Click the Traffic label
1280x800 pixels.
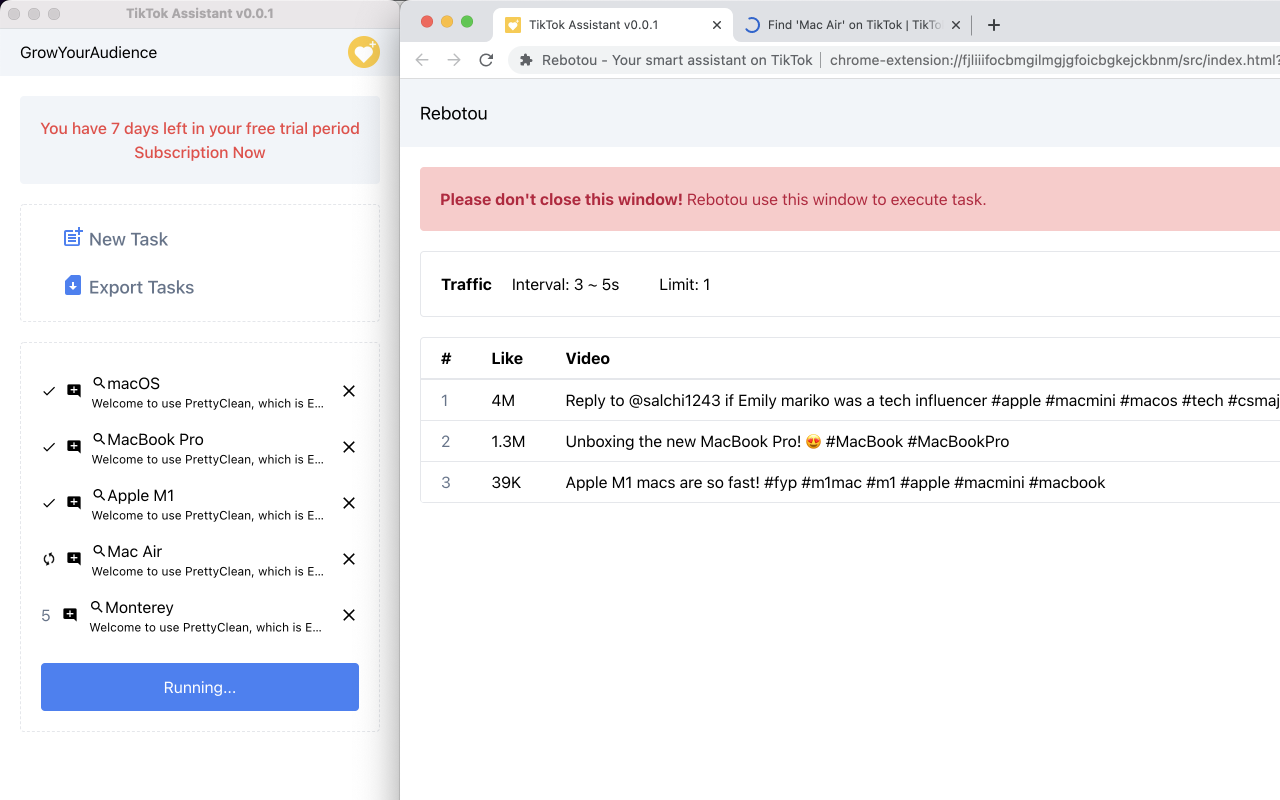pos(466,284)
